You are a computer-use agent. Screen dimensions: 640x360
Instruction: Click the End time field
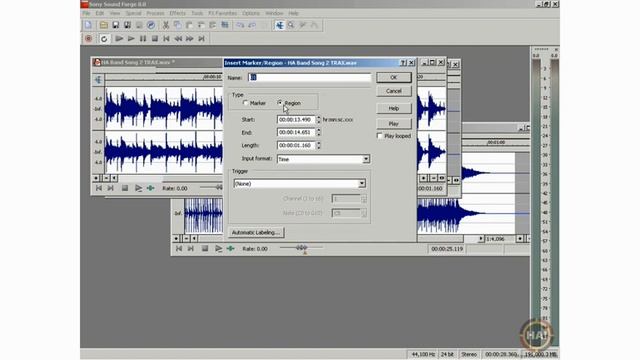[x=296, y=132]
